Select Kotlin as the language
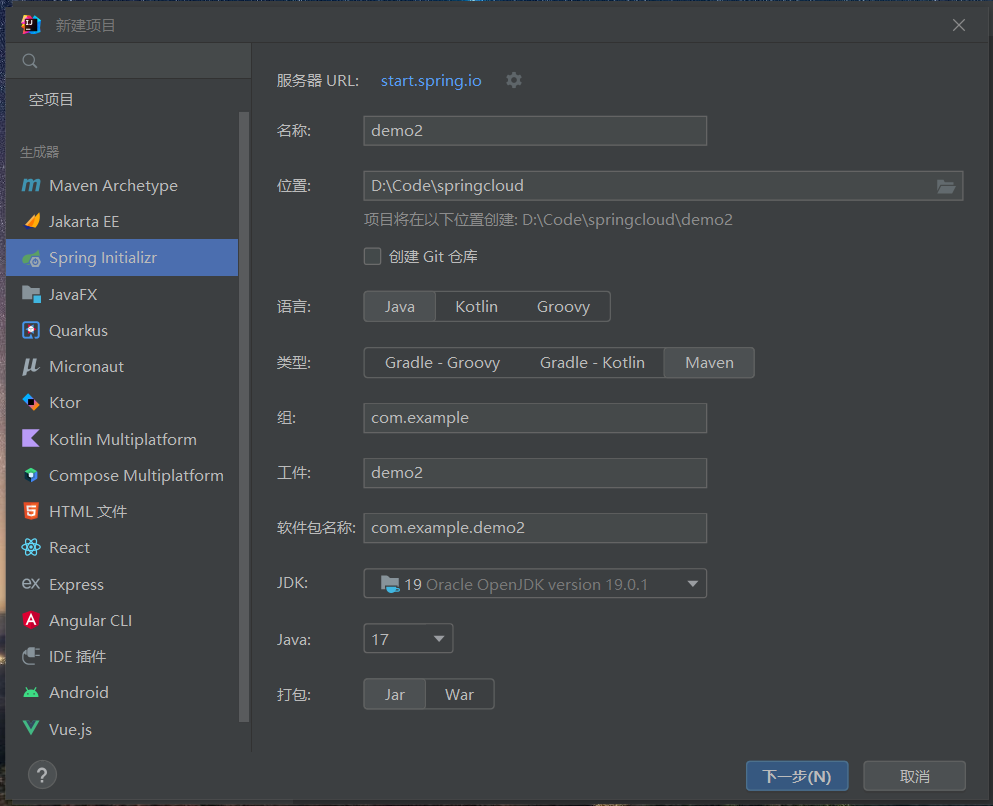The height and width of the screenshot is (806, 993). point(476,306)
